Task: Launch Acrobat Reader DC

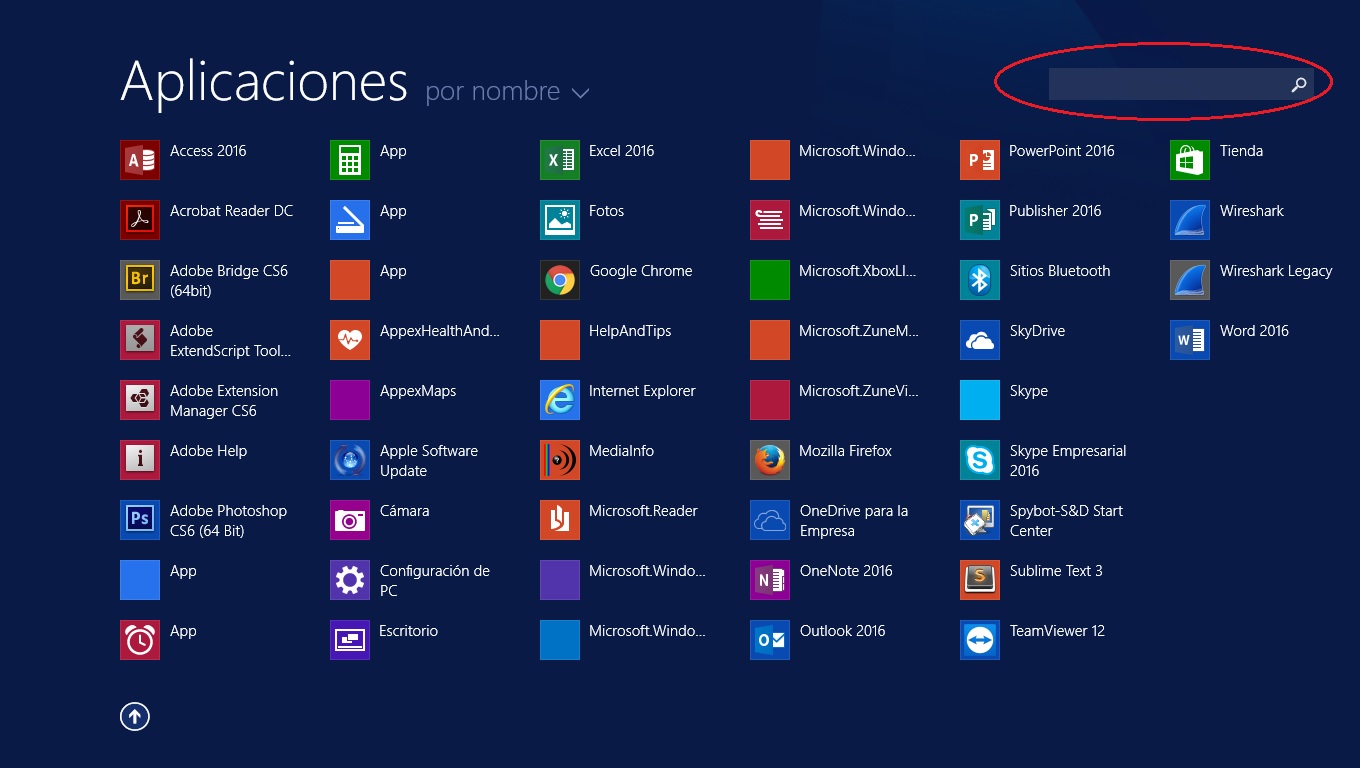Action: 140,220
